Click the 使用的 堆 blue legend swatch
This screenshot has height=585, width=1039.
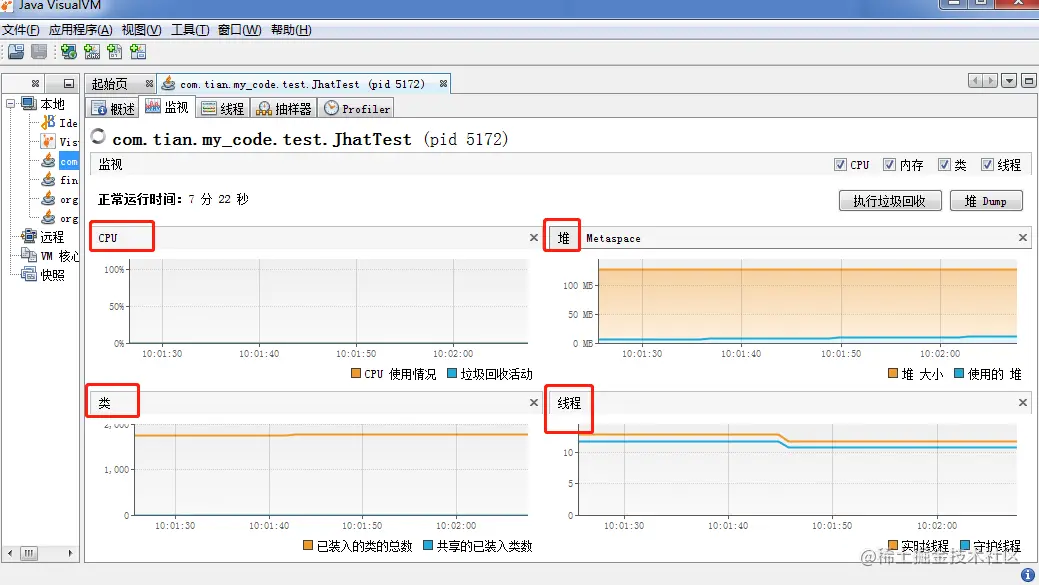point(959,373)
